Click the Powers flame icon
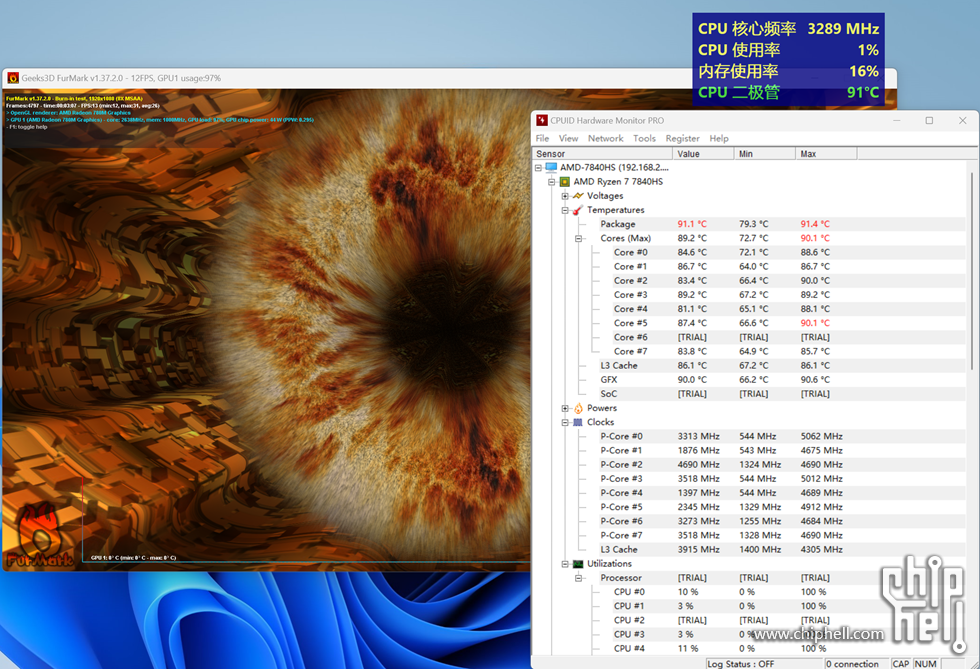Image resolution: width=980 pixels, height=669 pixels. (578, 408)
